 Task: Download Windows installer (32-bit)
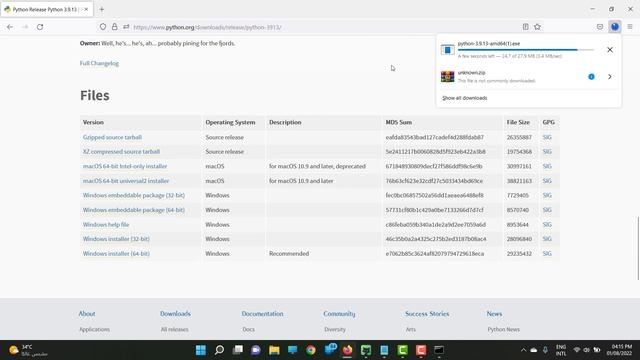(x=116, y=239)
